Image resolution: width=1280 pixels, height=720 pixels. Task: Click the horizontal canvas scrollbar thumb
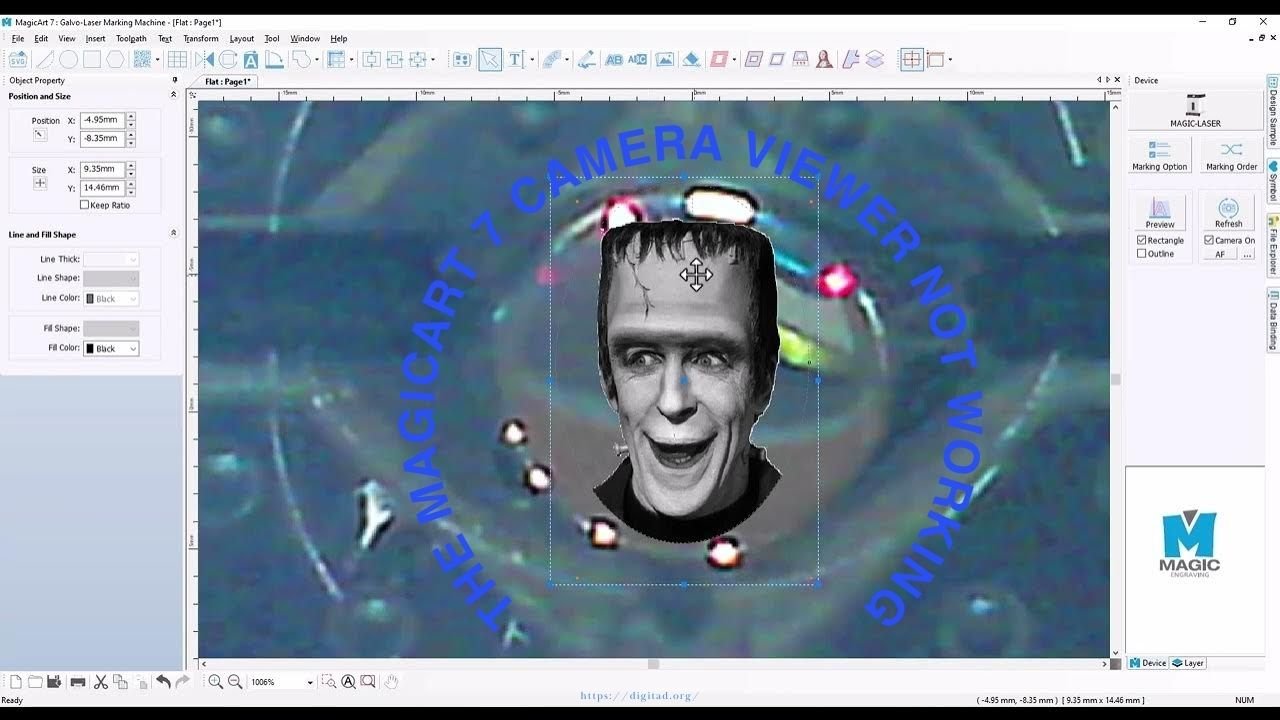tap(653, 664)
